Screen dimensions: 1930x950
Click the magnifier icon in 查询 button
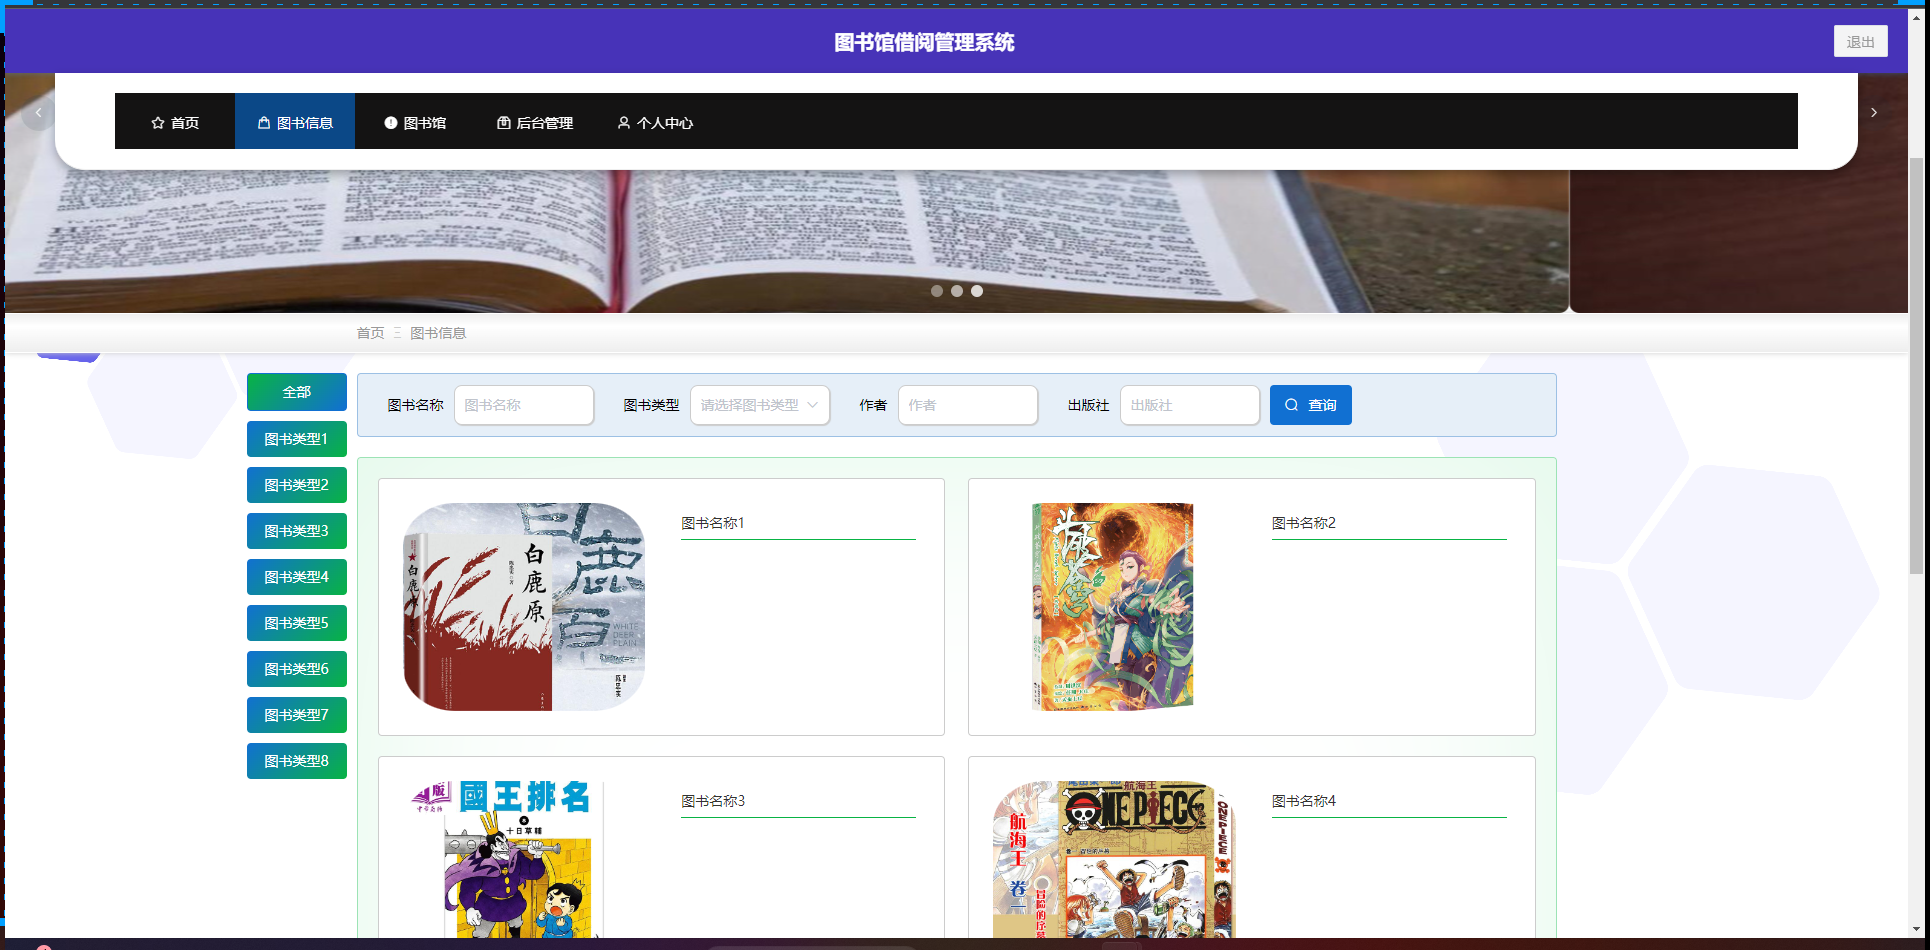[1292, 405]
